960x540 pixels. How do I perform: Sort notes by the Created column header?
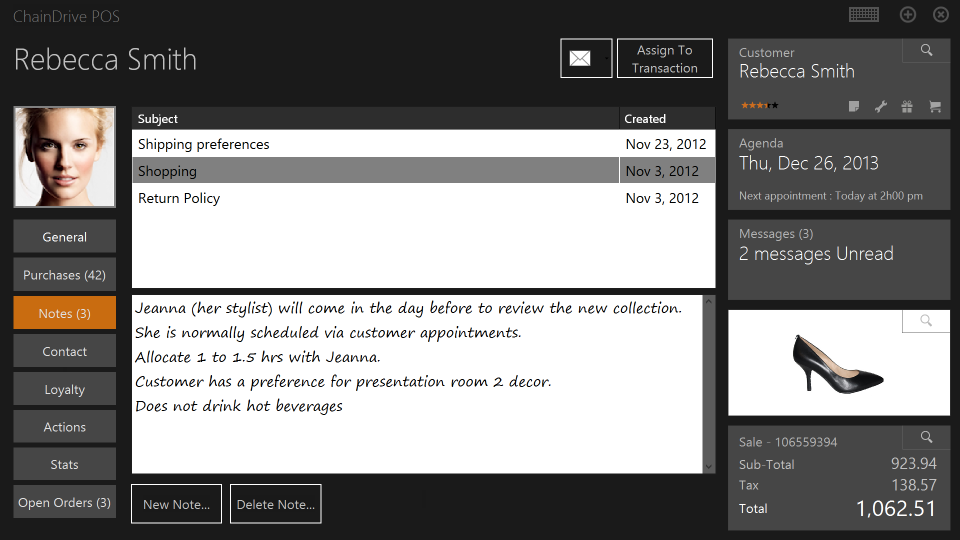(667, 119)
